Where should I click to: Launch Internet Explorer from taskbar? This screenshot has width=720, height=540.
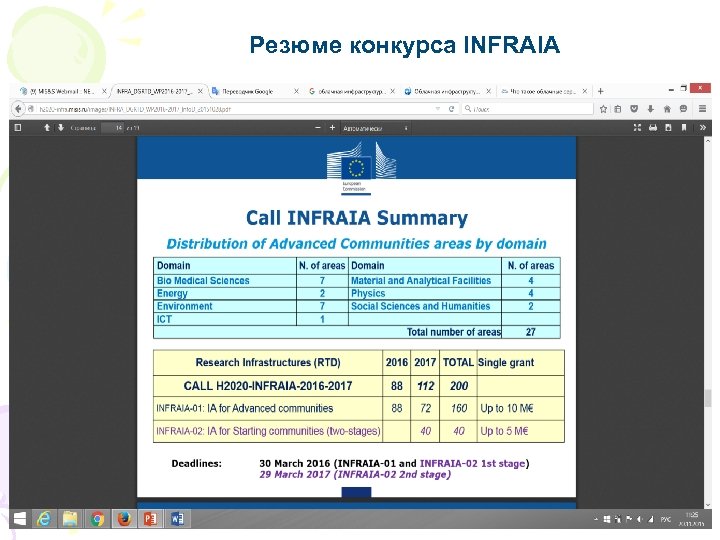44,519
